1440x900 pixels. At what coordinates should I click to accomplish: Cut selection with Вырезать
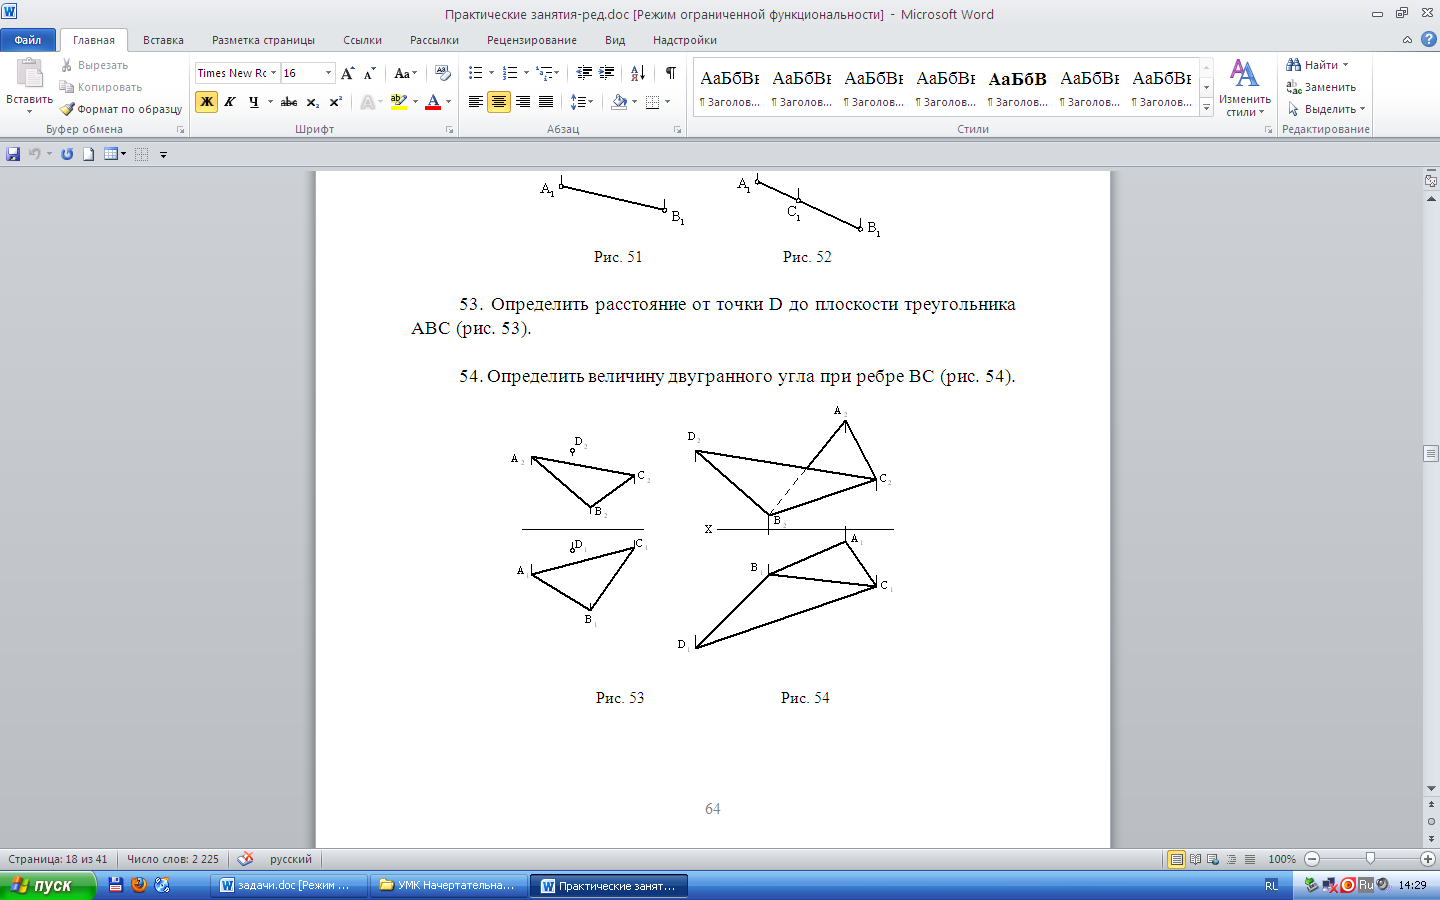coord(94,65)
